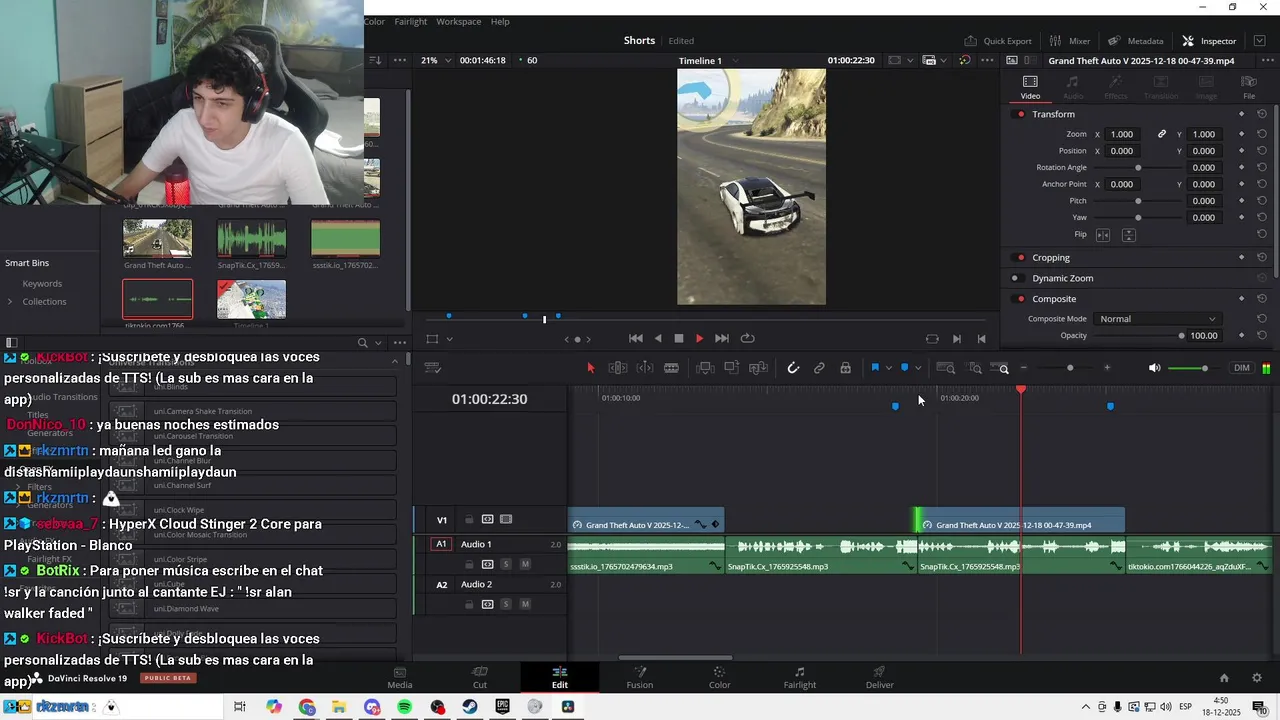
Task: Switch to the Inspector File tab
Action: 1248,87
